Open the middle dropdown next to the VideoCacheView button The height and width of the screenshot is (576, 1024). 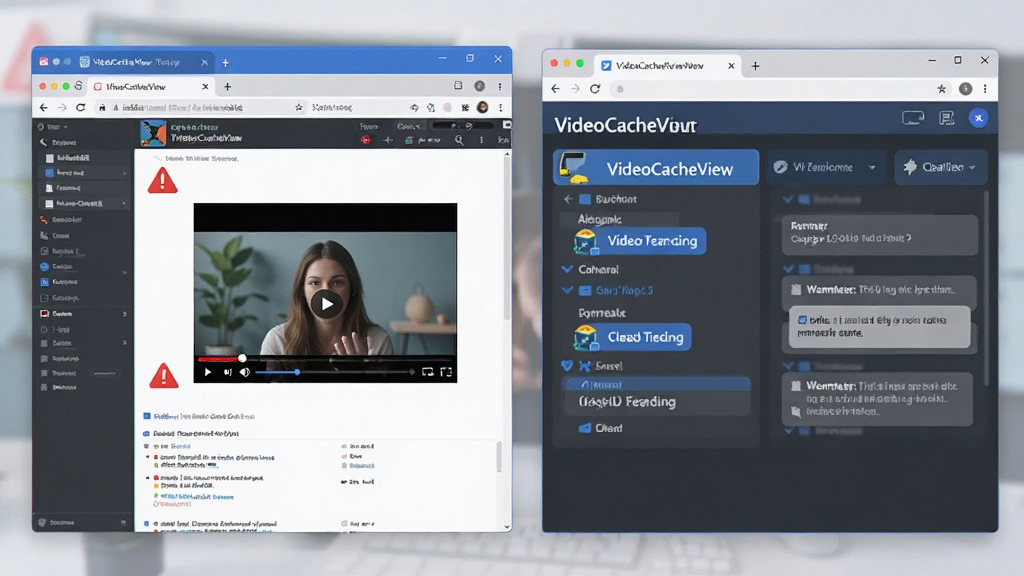(x=826, y=167)
